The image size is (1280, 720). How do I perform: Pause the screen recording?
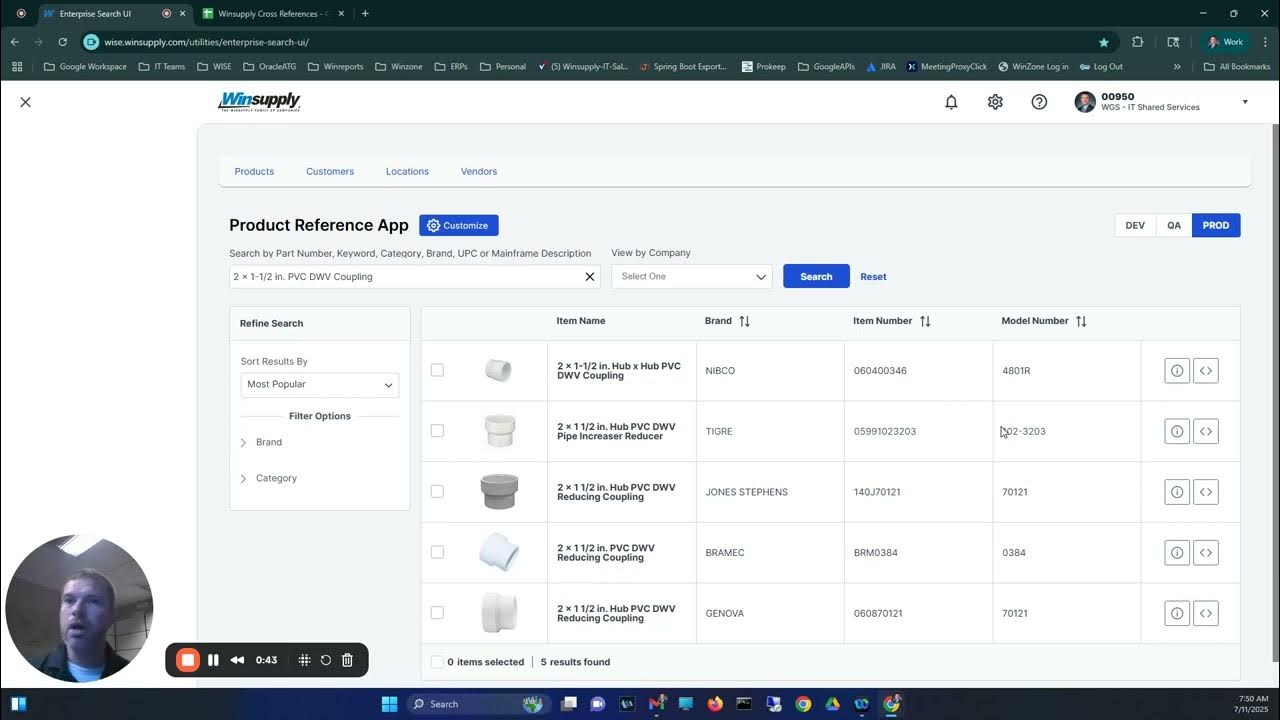[x=213, y=660]
